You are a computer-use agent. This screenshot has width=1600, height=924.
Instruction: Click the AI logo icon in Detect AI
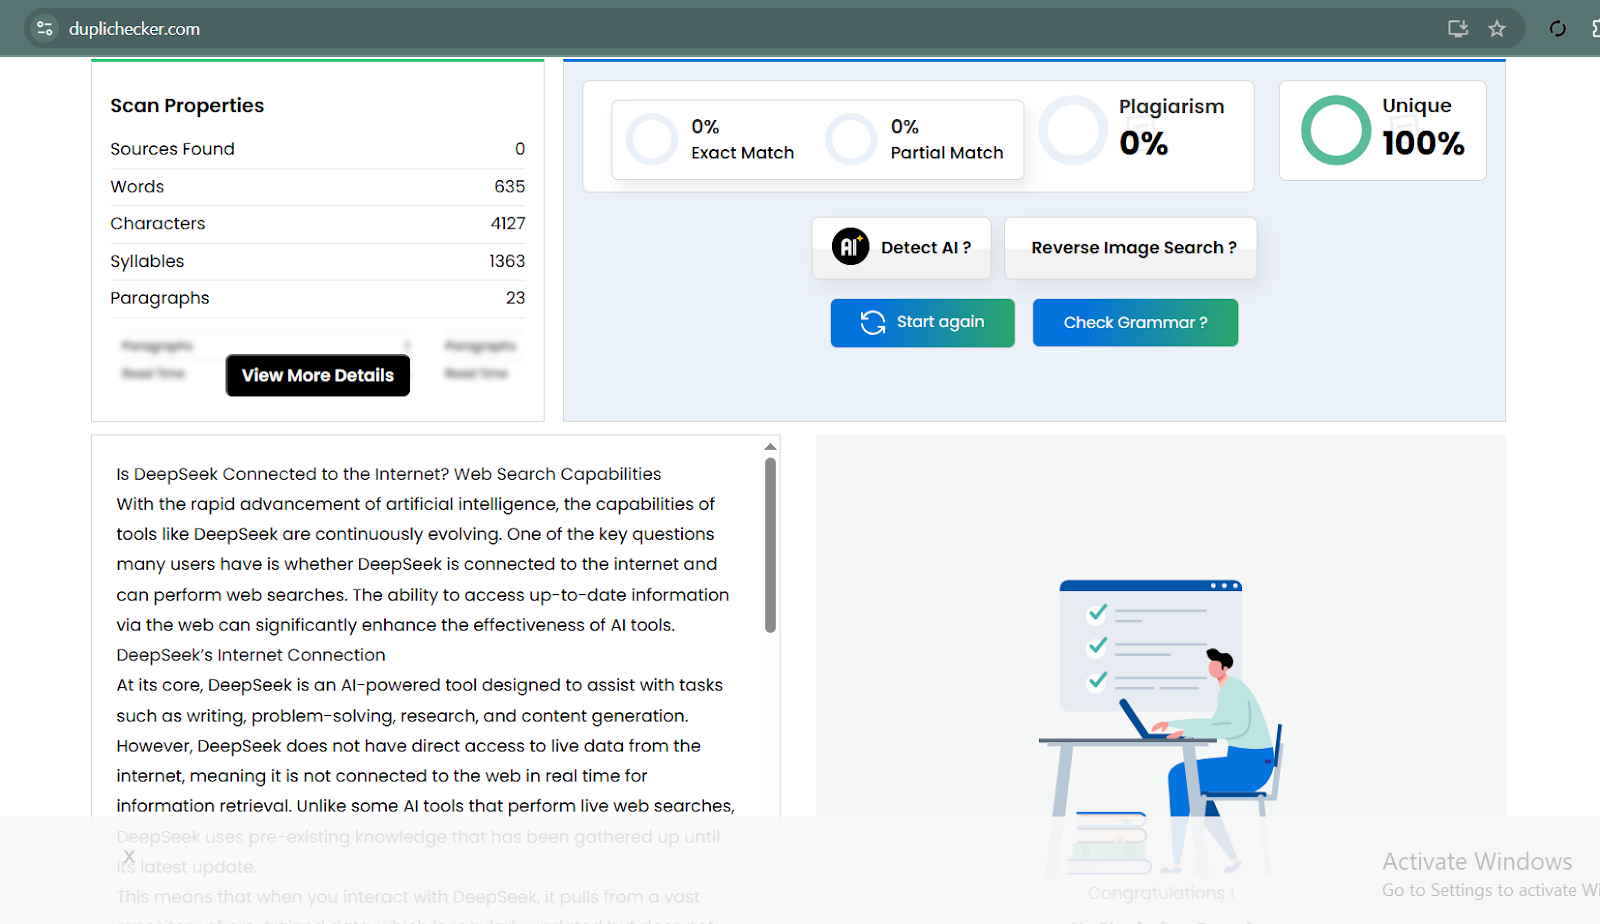(x=850, y=245)
